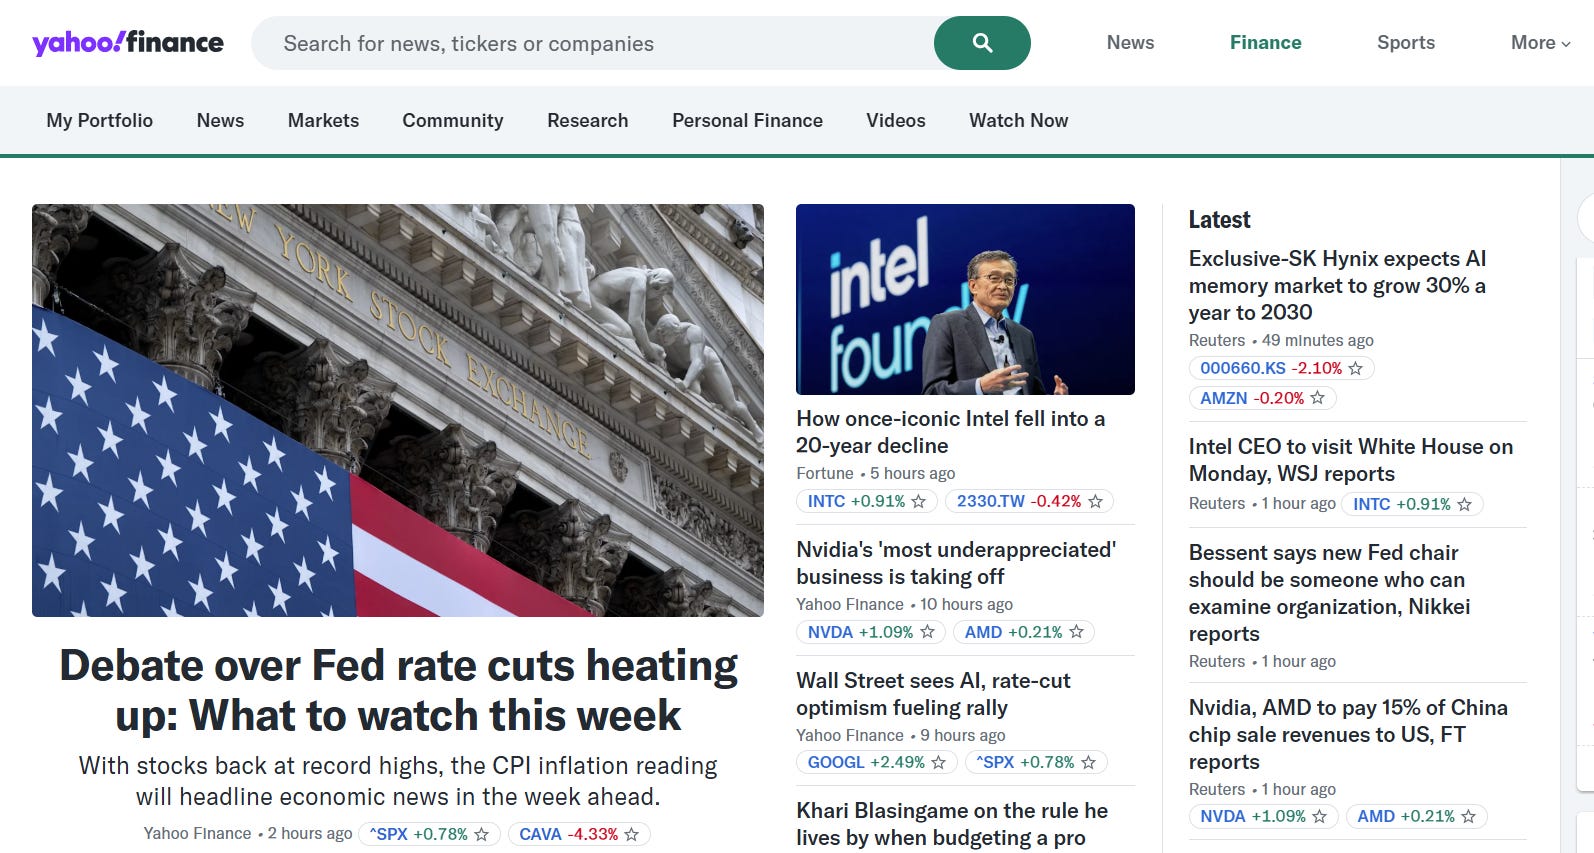Open the GOOGL +2.49% ticker quote
The image size is (1594, 853).
pyautogui.click(x=866, y=762)
